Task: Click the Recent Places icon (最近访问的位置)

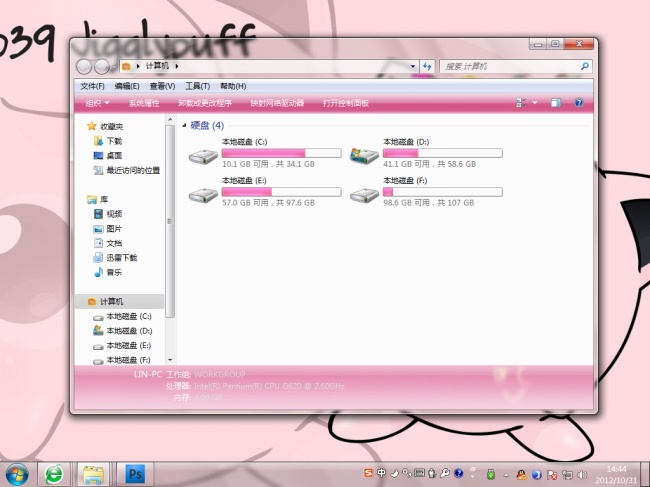Action: 98,170
